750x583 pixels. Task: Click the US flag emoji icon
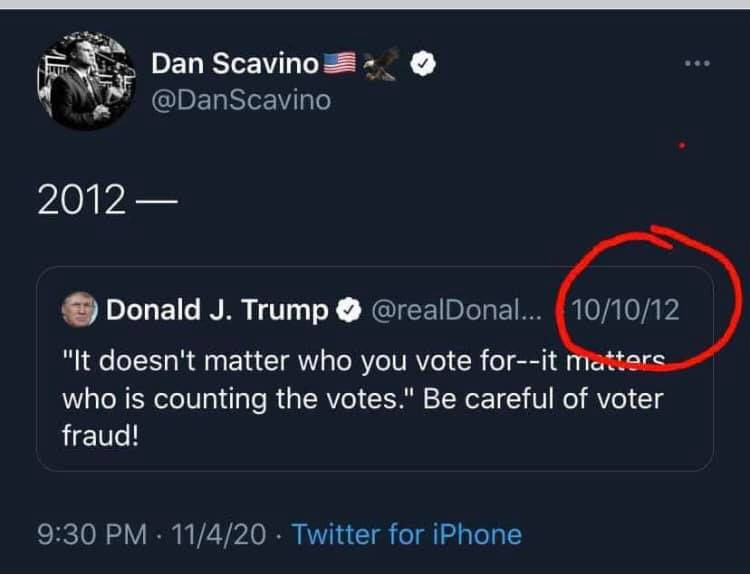(x=340, y=64)
